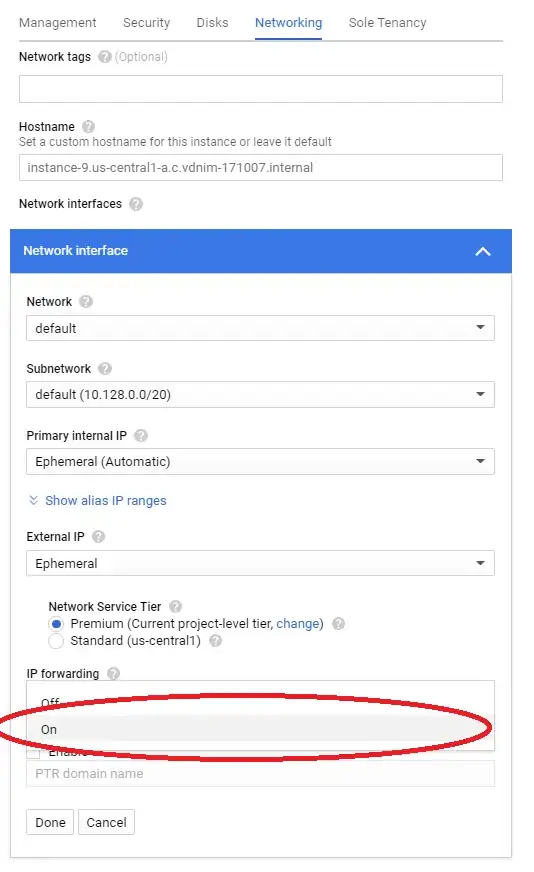Click help icon next to IP forwarding
The image size is (534, 872).
point(113,673)
